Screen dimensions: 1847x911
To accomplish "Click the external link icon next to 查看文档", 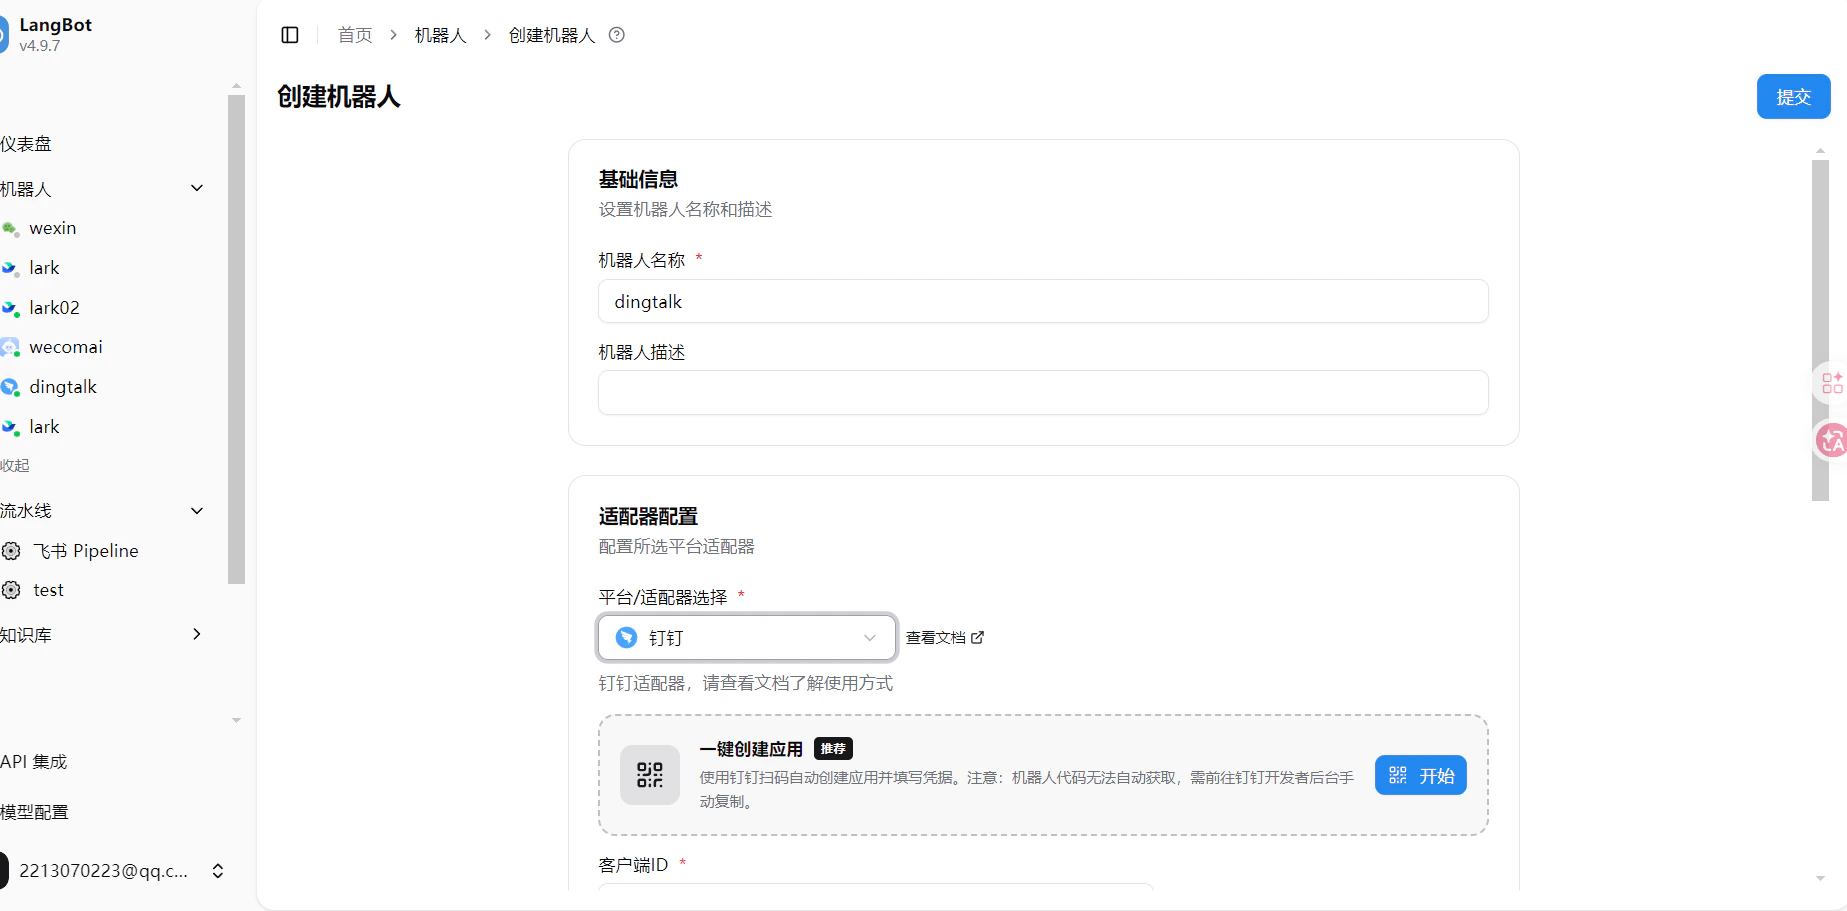I will pyautogui.click(x=977, y=637).
